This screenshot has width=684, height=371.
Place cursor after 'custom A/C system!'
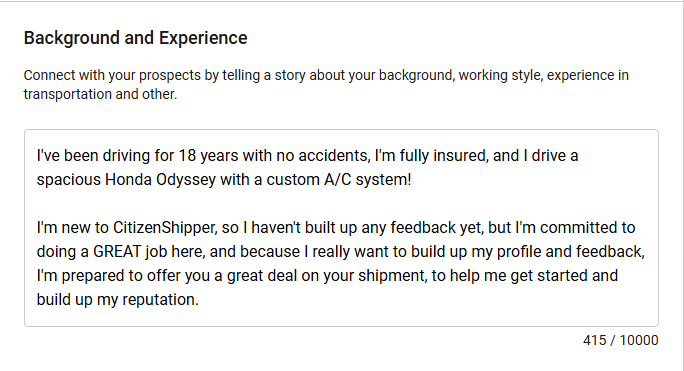coord(412,180)
